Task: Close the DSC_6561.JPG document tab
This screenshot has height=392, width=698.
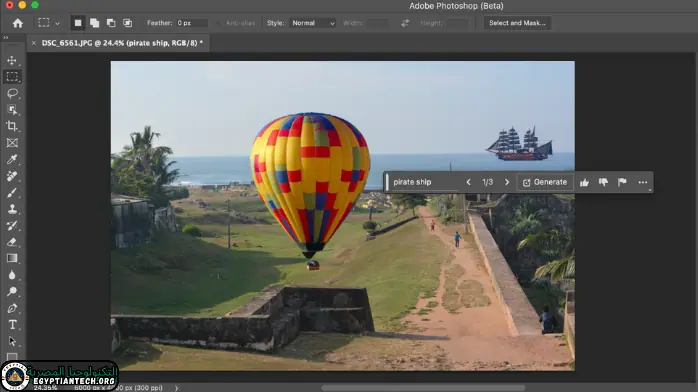Action: click(x=34, y=43)
